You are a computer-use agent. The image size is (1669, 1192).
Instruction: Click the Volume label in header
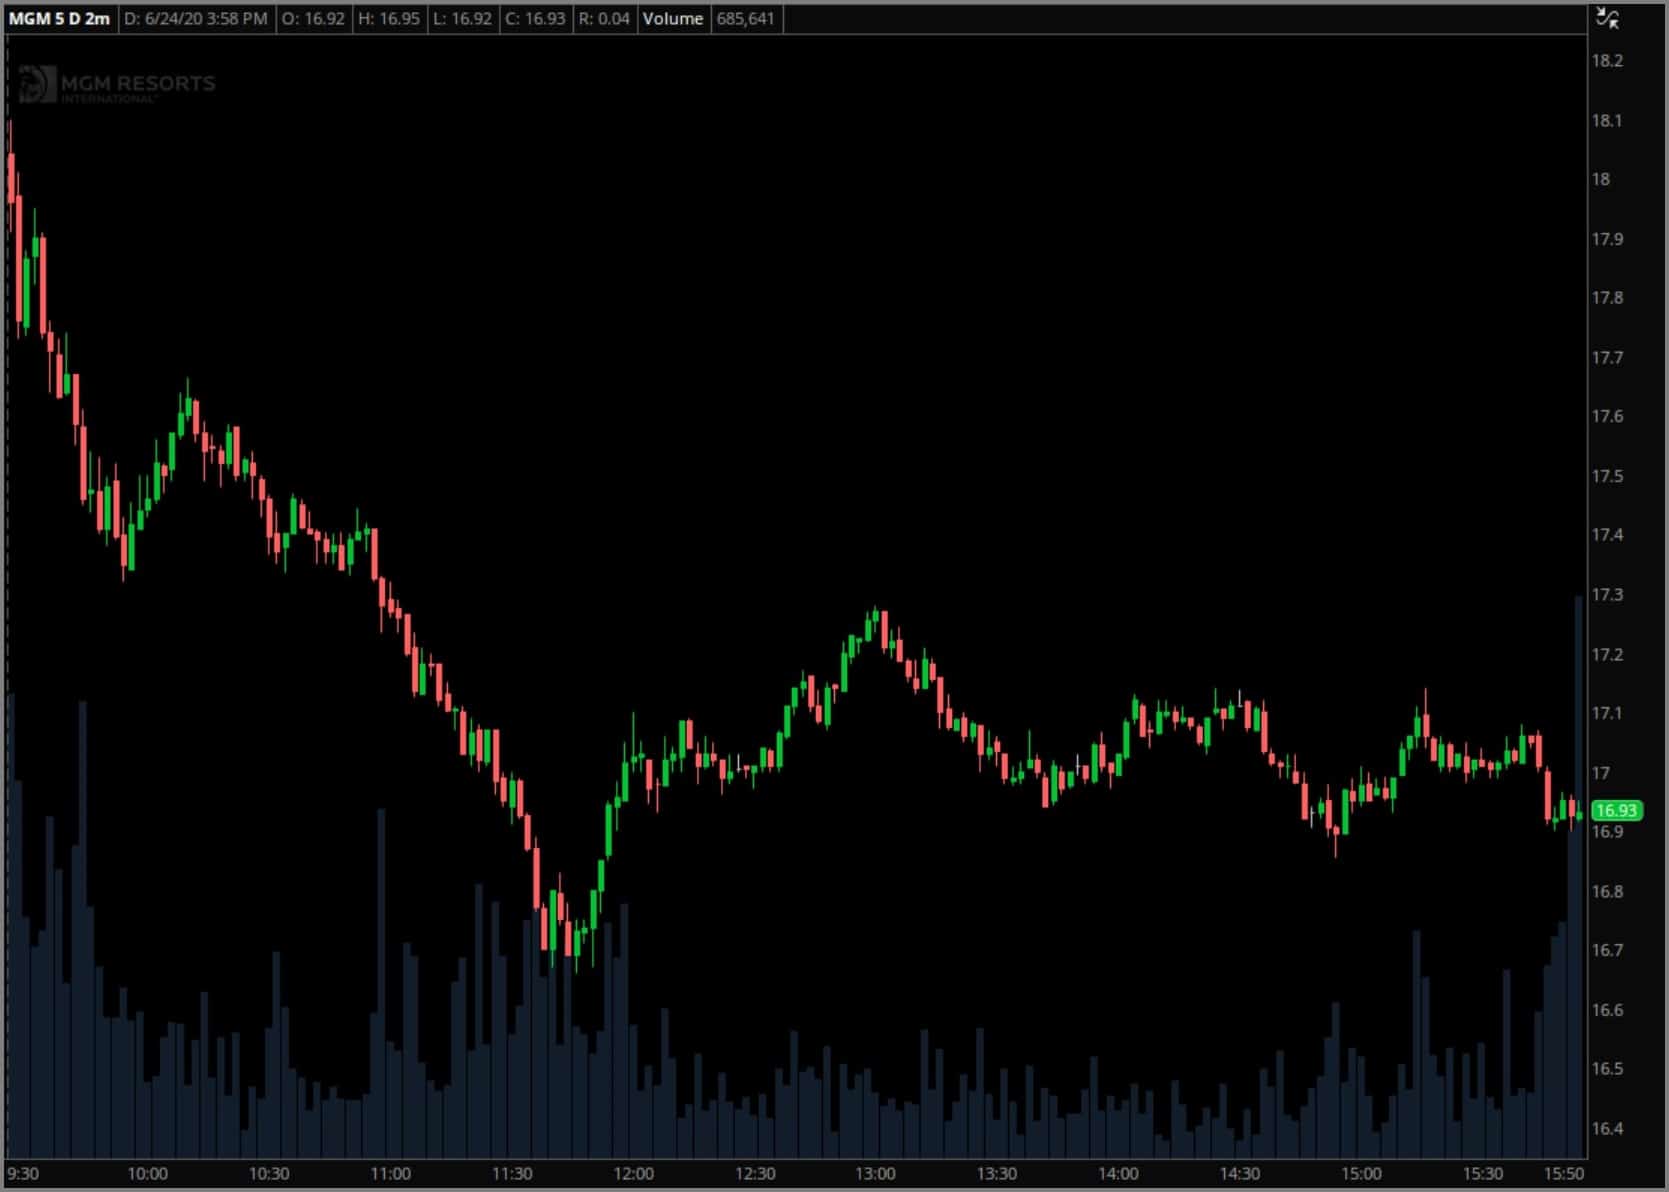(672, 18)
